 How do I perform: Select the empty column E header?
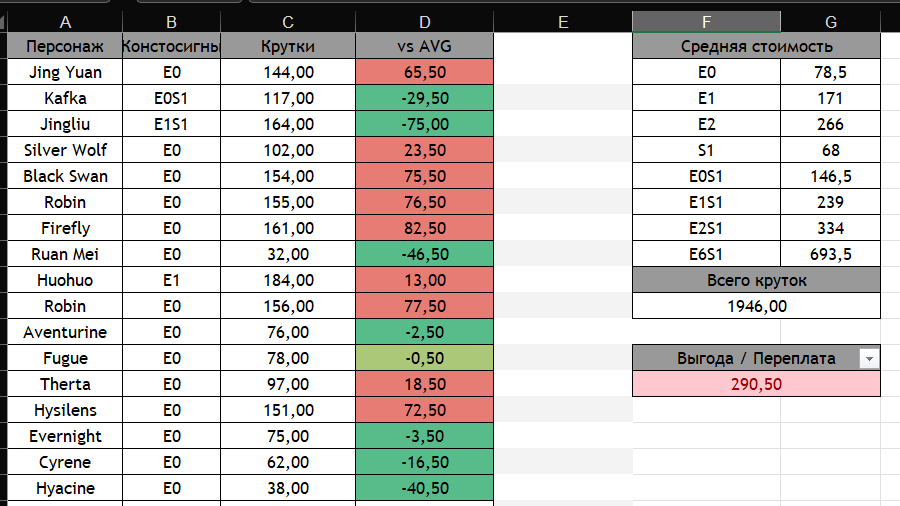pyautogui.click(x=563, y=21)
